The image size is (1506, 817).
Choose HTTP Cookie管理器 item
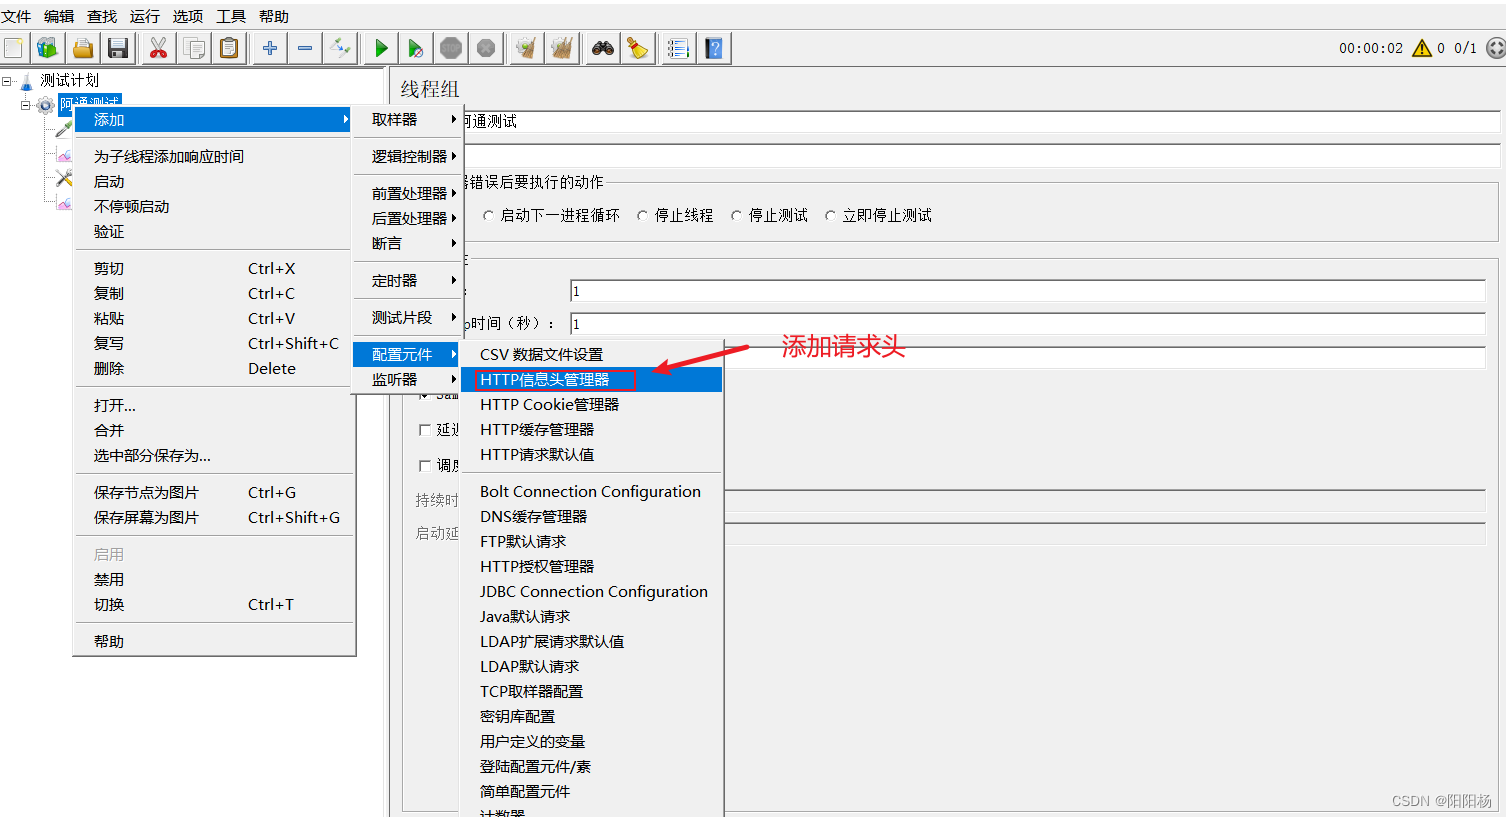pyautogui.click(x=592, y=404)
